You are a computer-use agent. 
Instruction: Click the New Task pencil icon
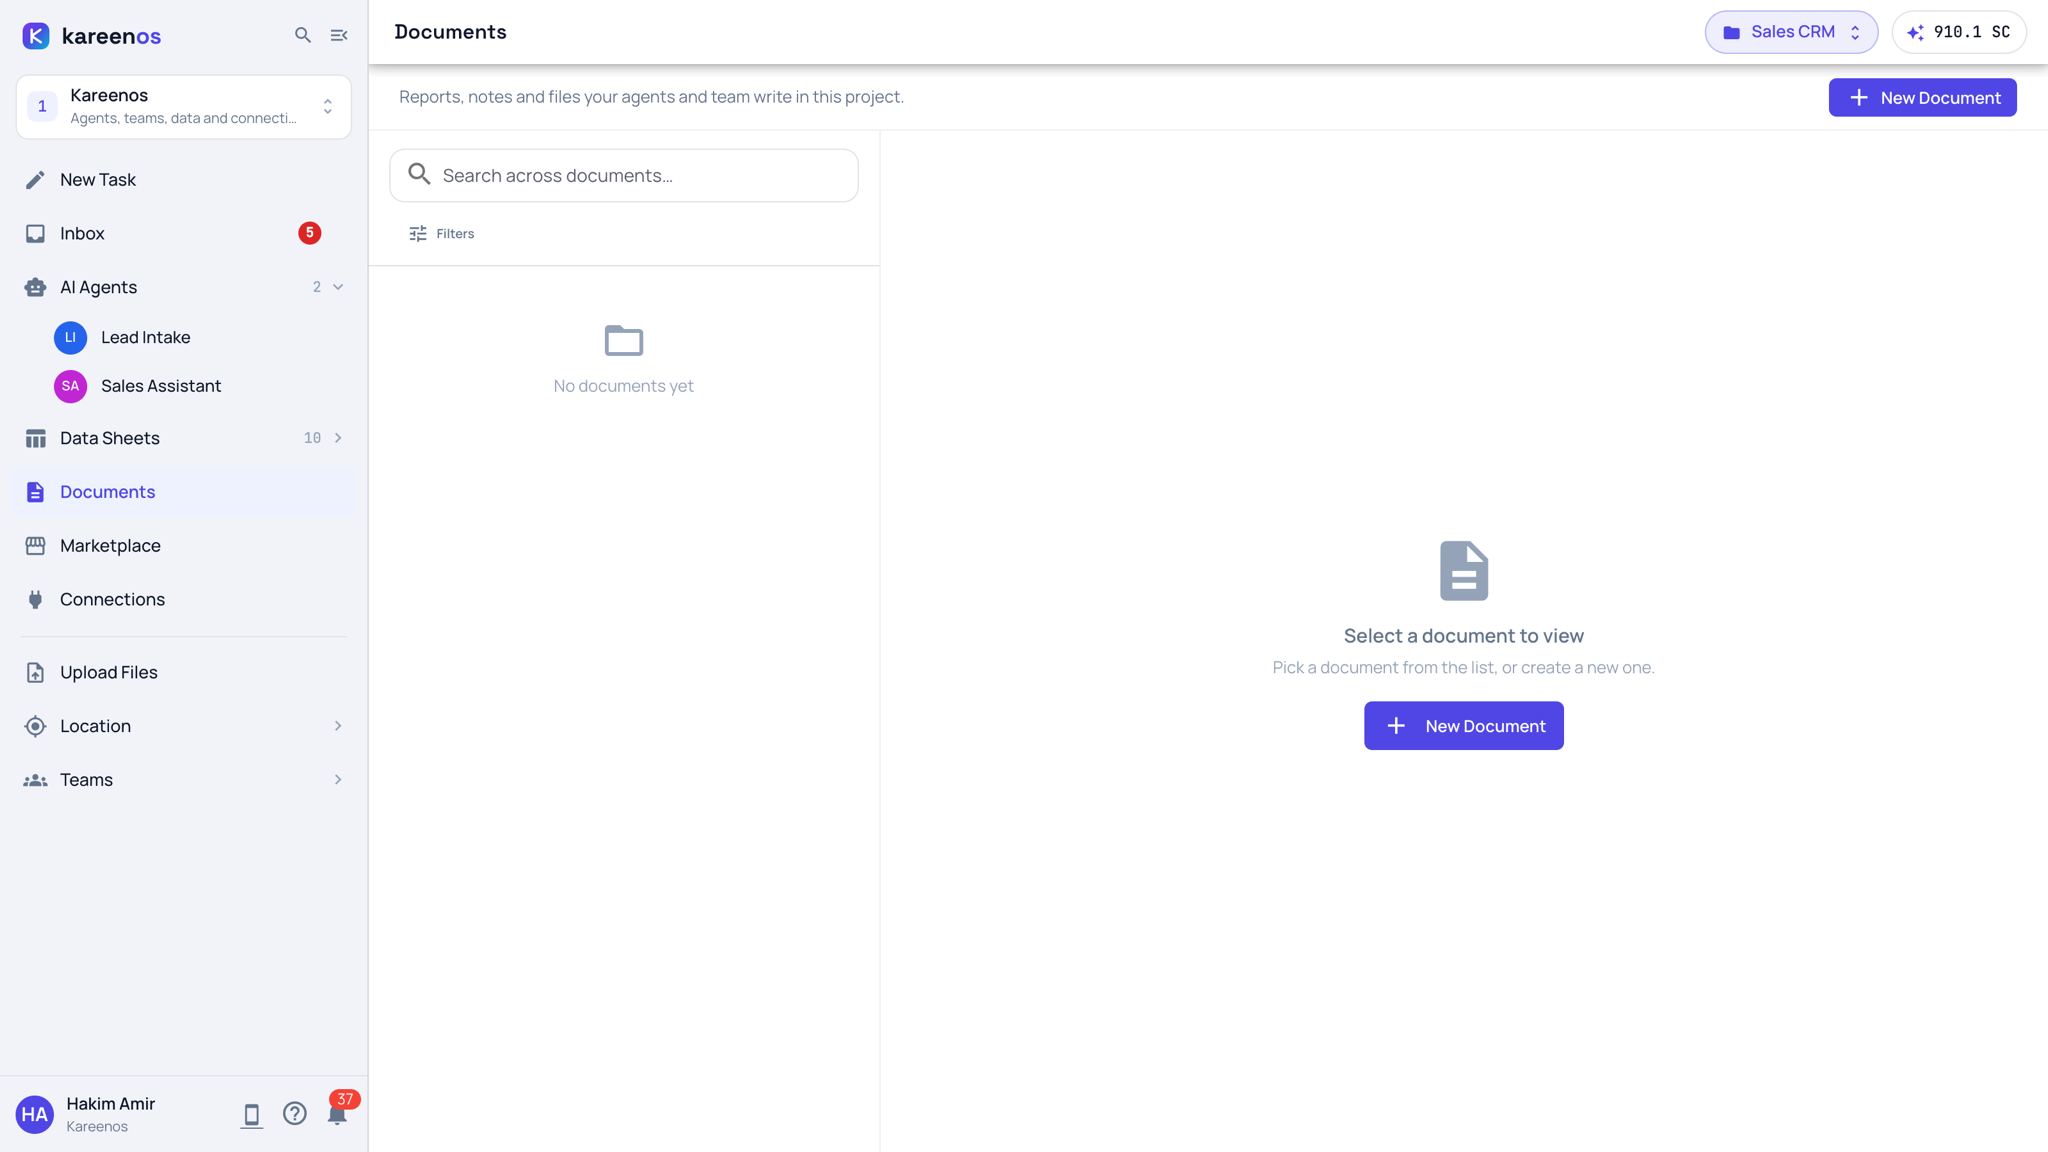[x=35, y=180]
